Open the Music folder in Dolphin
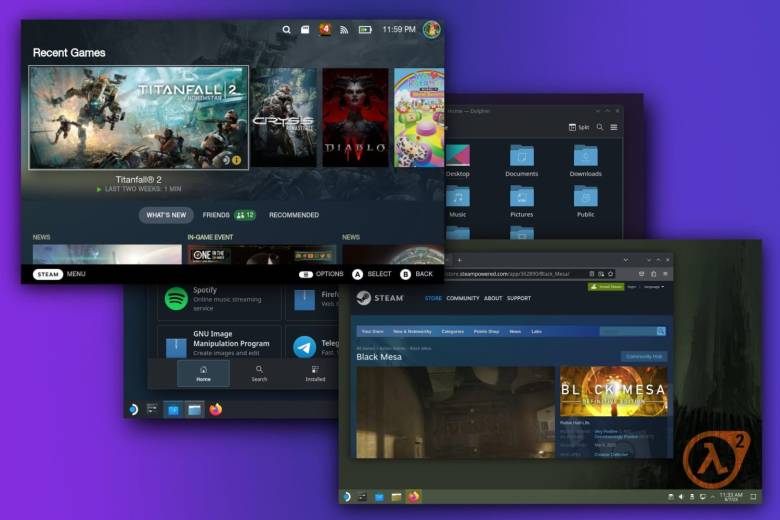Screen dimensions: 780x520 458,202
